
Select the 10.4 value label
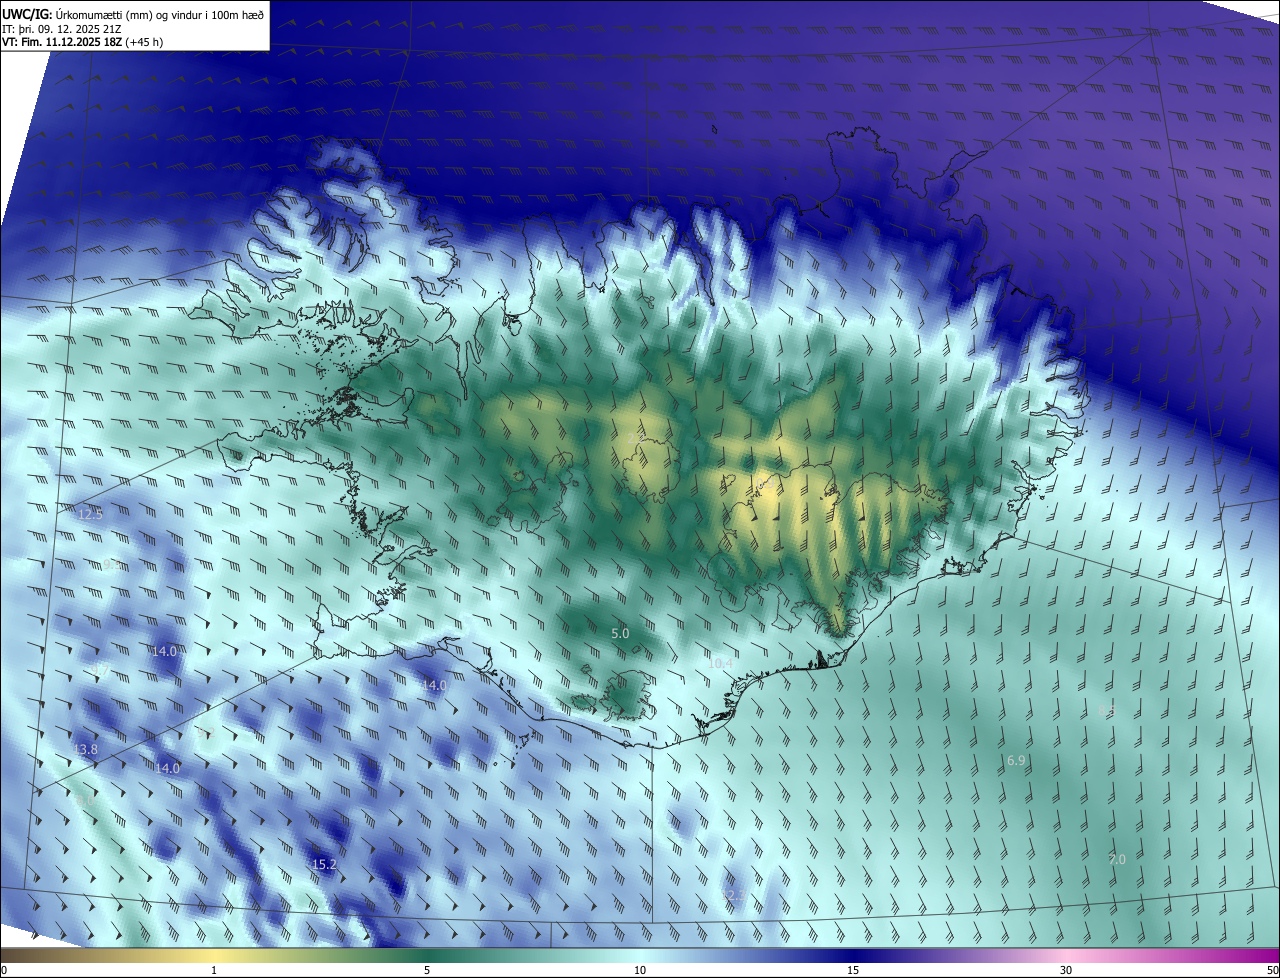pos(720,663)
